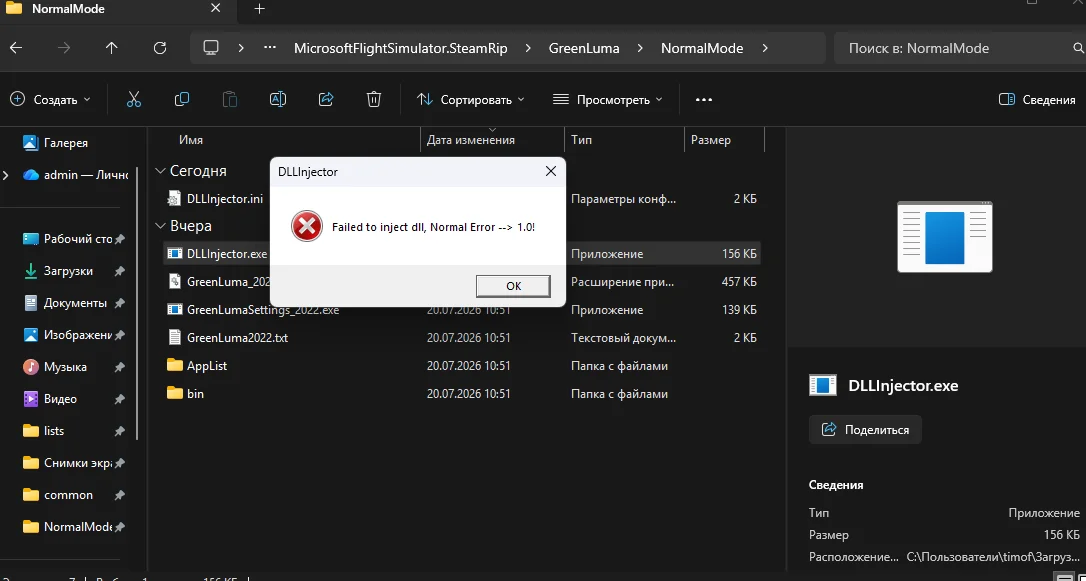Image resolution: width=1086 pixels, height=581 pixels.
Task: Go back with the back arrow
Action: coord(15,48)
